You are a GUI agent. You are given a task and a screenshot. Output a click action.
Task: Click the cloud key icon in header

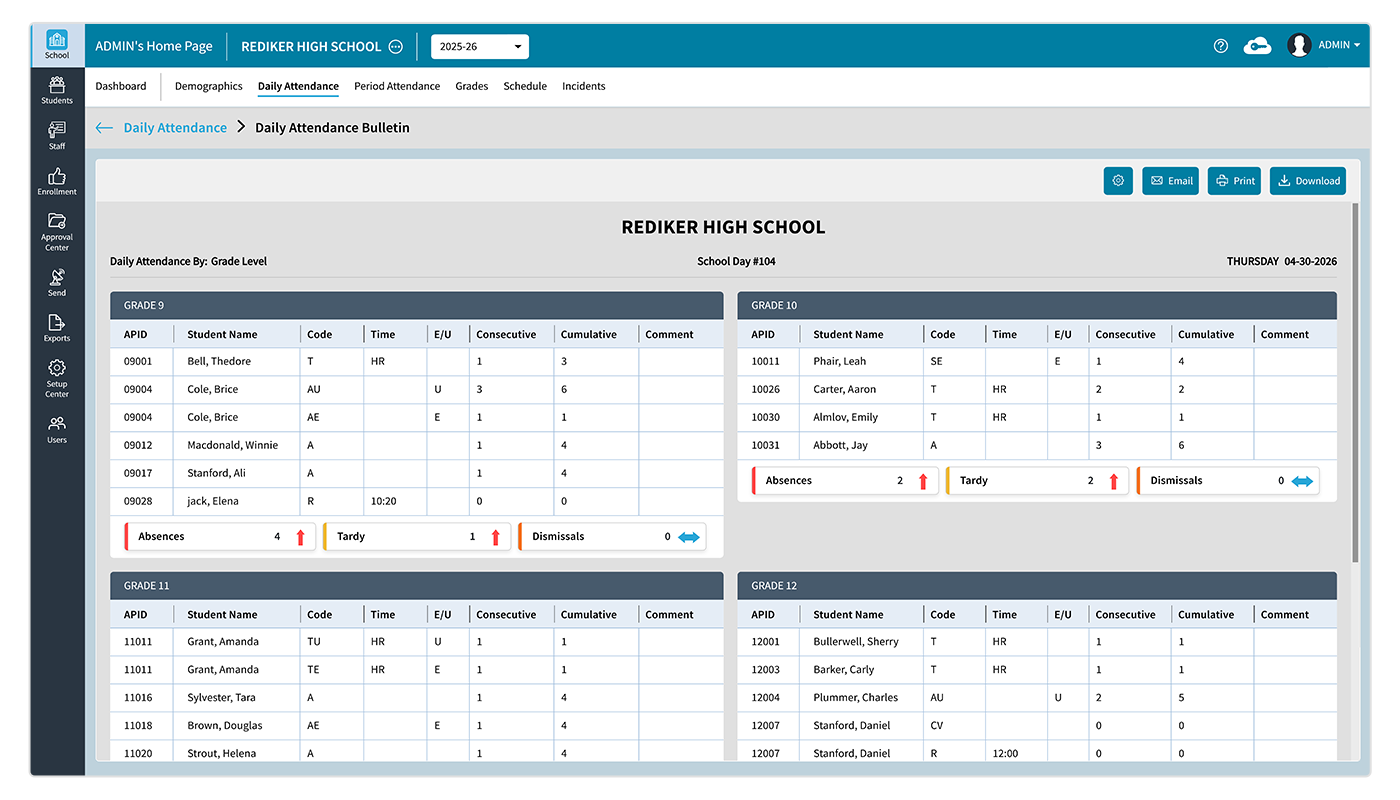[1257, 46]
